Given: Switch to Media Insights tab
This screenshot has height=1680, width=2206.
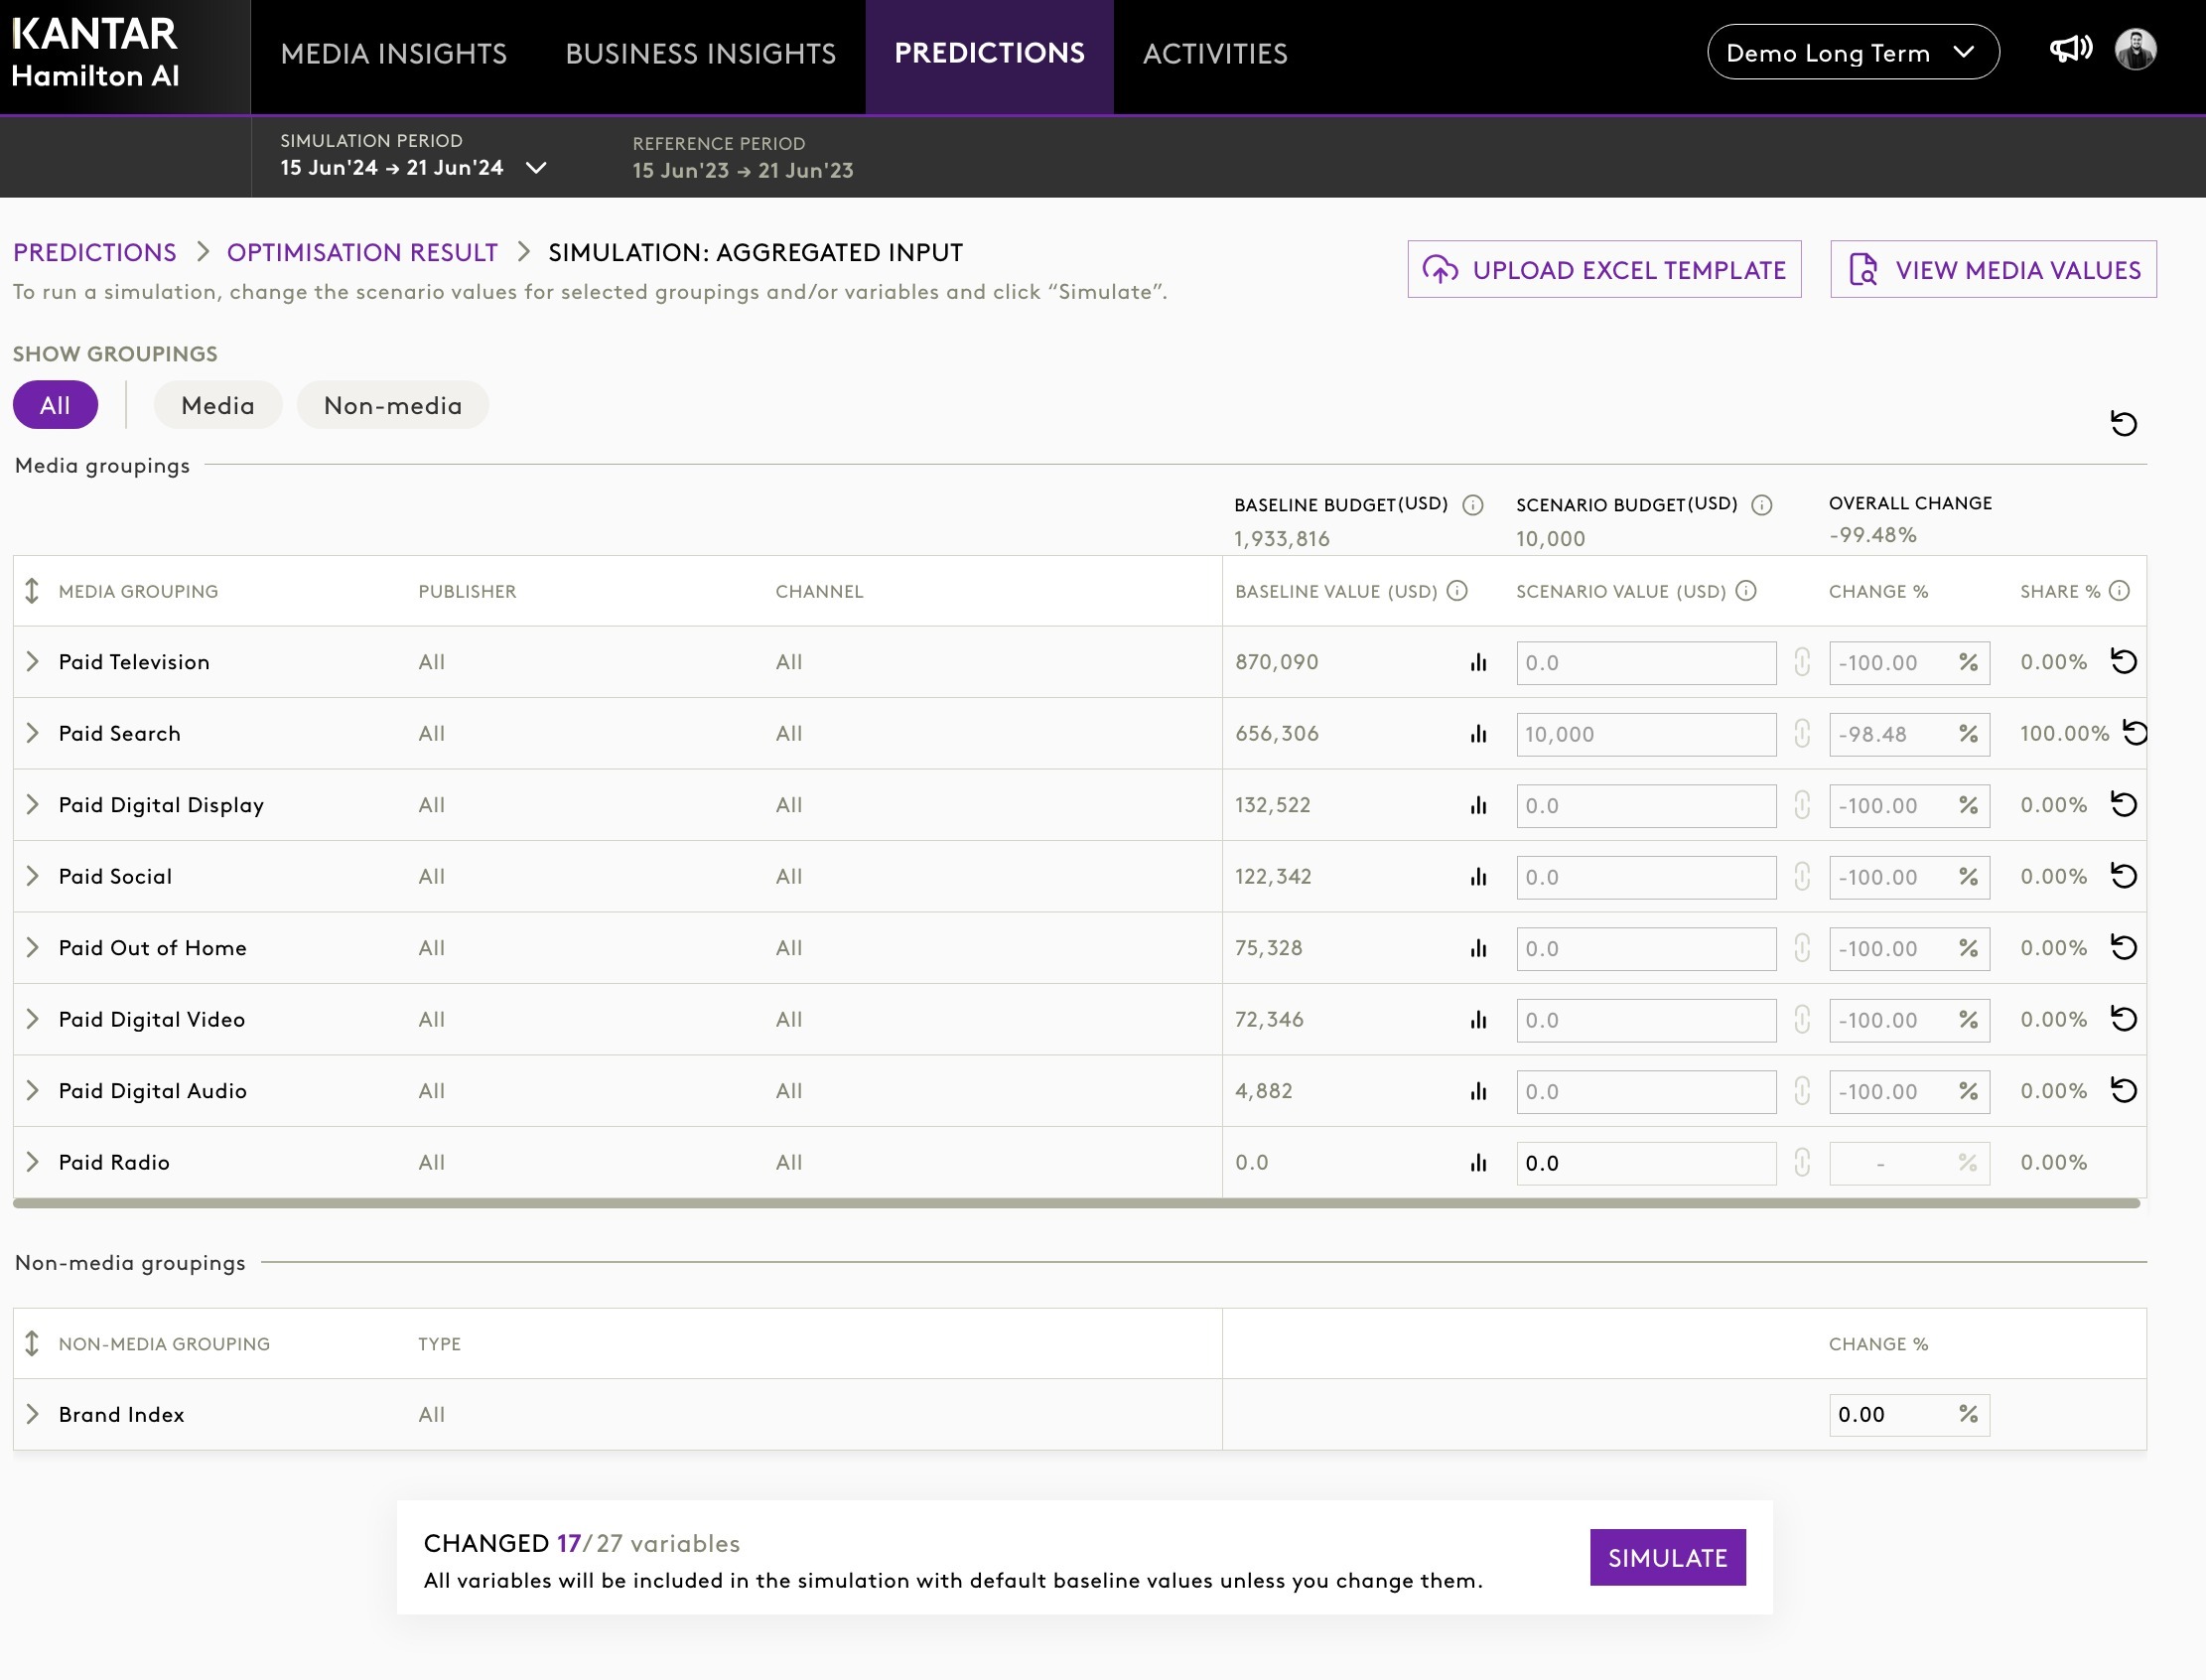Looking at the screenshot, I should [x=393, y=54].
